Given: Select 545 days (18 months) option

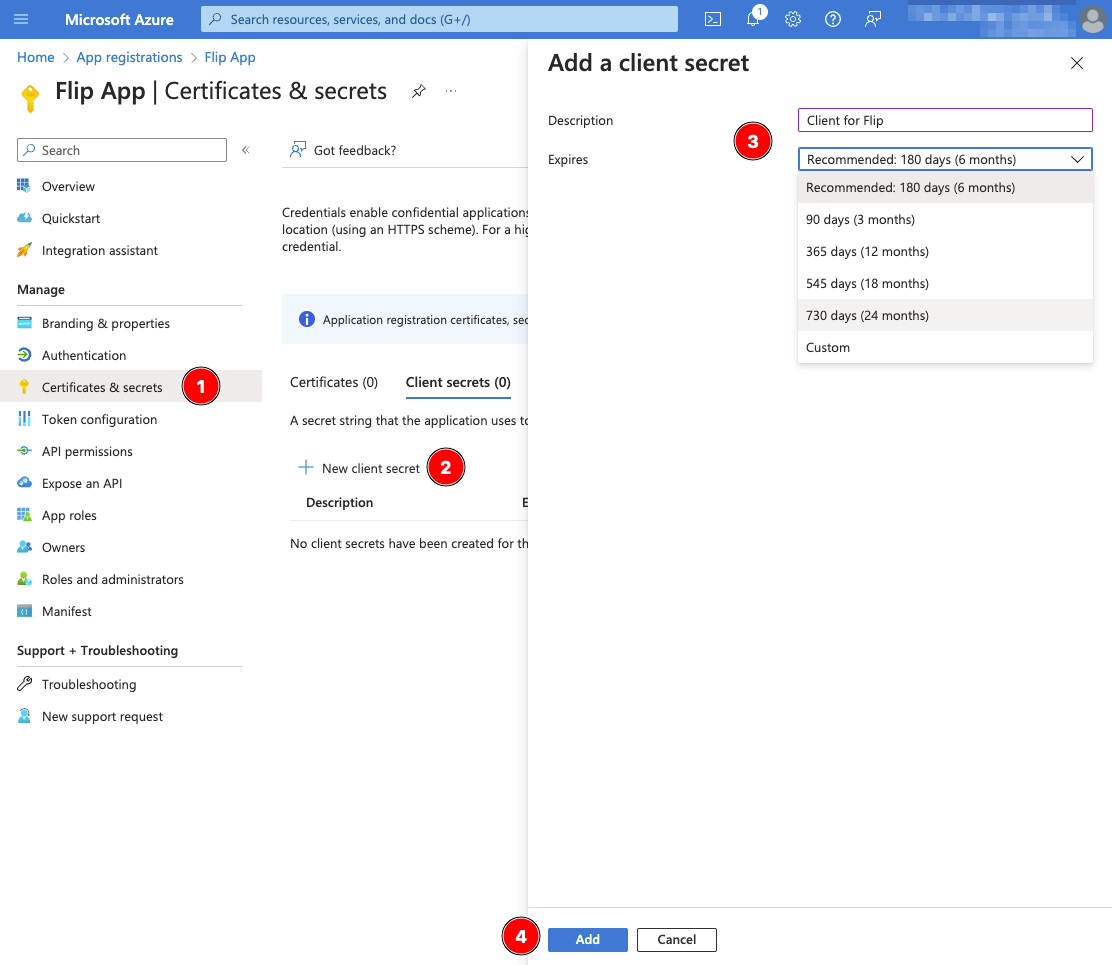Looking at the screenshot, I should pos(945,283).
